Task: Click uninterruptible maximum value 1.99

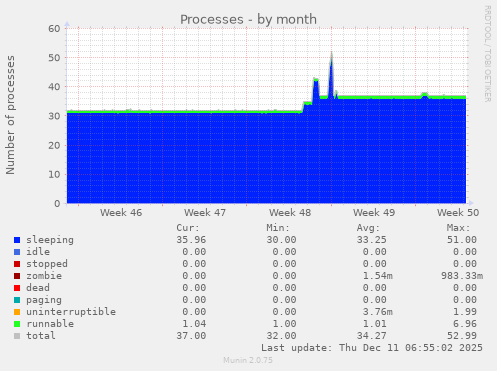Action: [465, 312]
